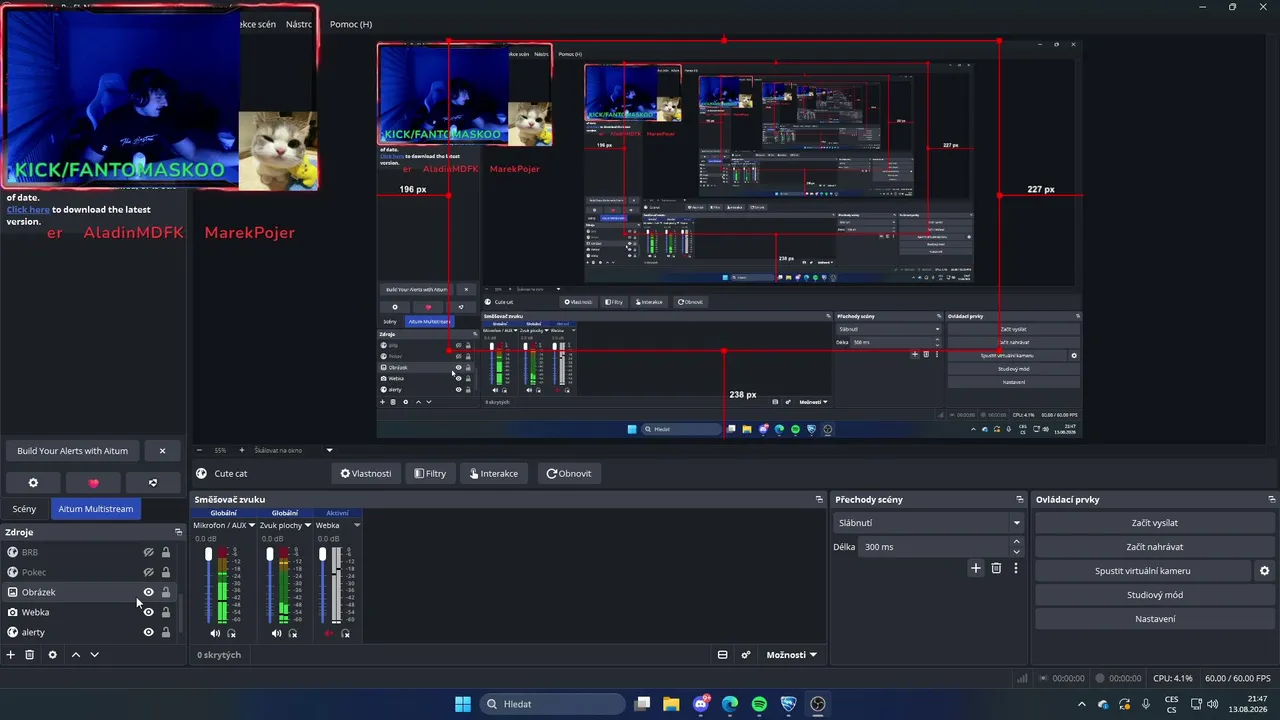The image size is (1280, 720).
Task: Increase Délka duration with up arrow
Action: [x=1017, y=542]
